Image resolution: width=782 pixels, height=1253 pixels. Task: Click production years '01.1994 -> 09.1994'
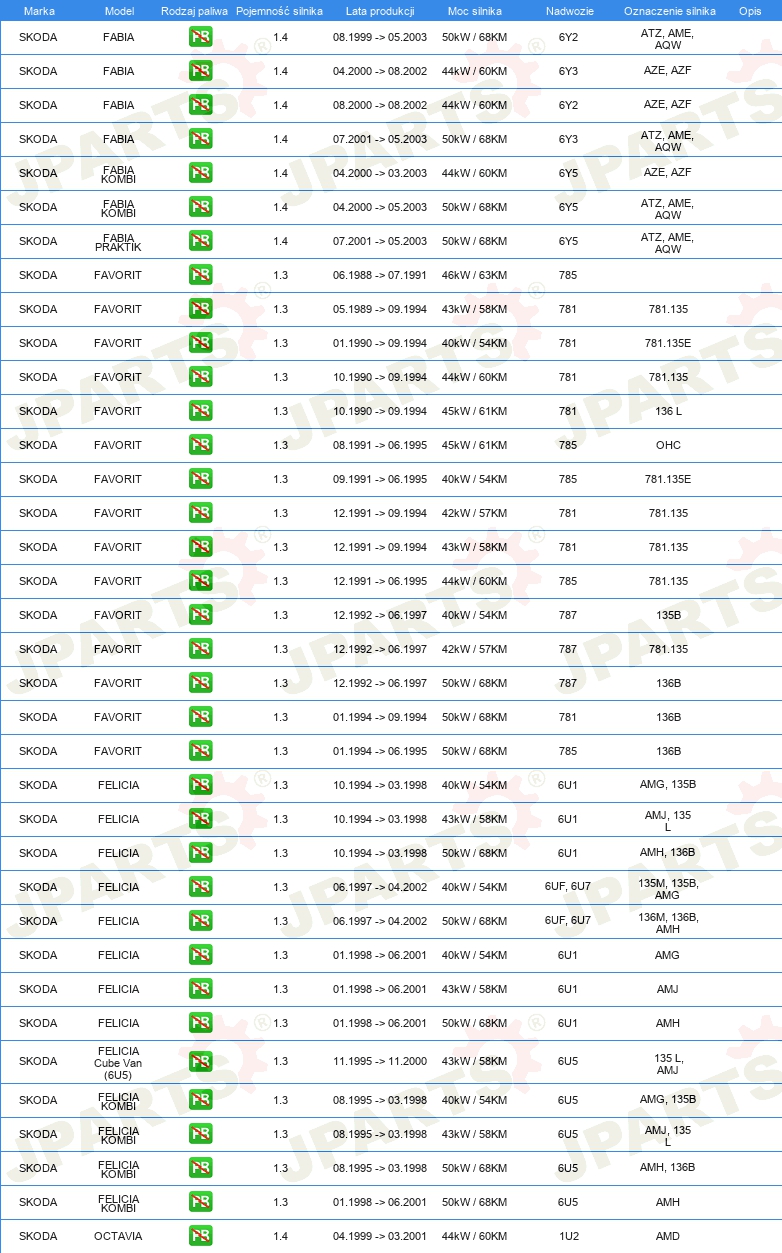click(x=380, y=717)
